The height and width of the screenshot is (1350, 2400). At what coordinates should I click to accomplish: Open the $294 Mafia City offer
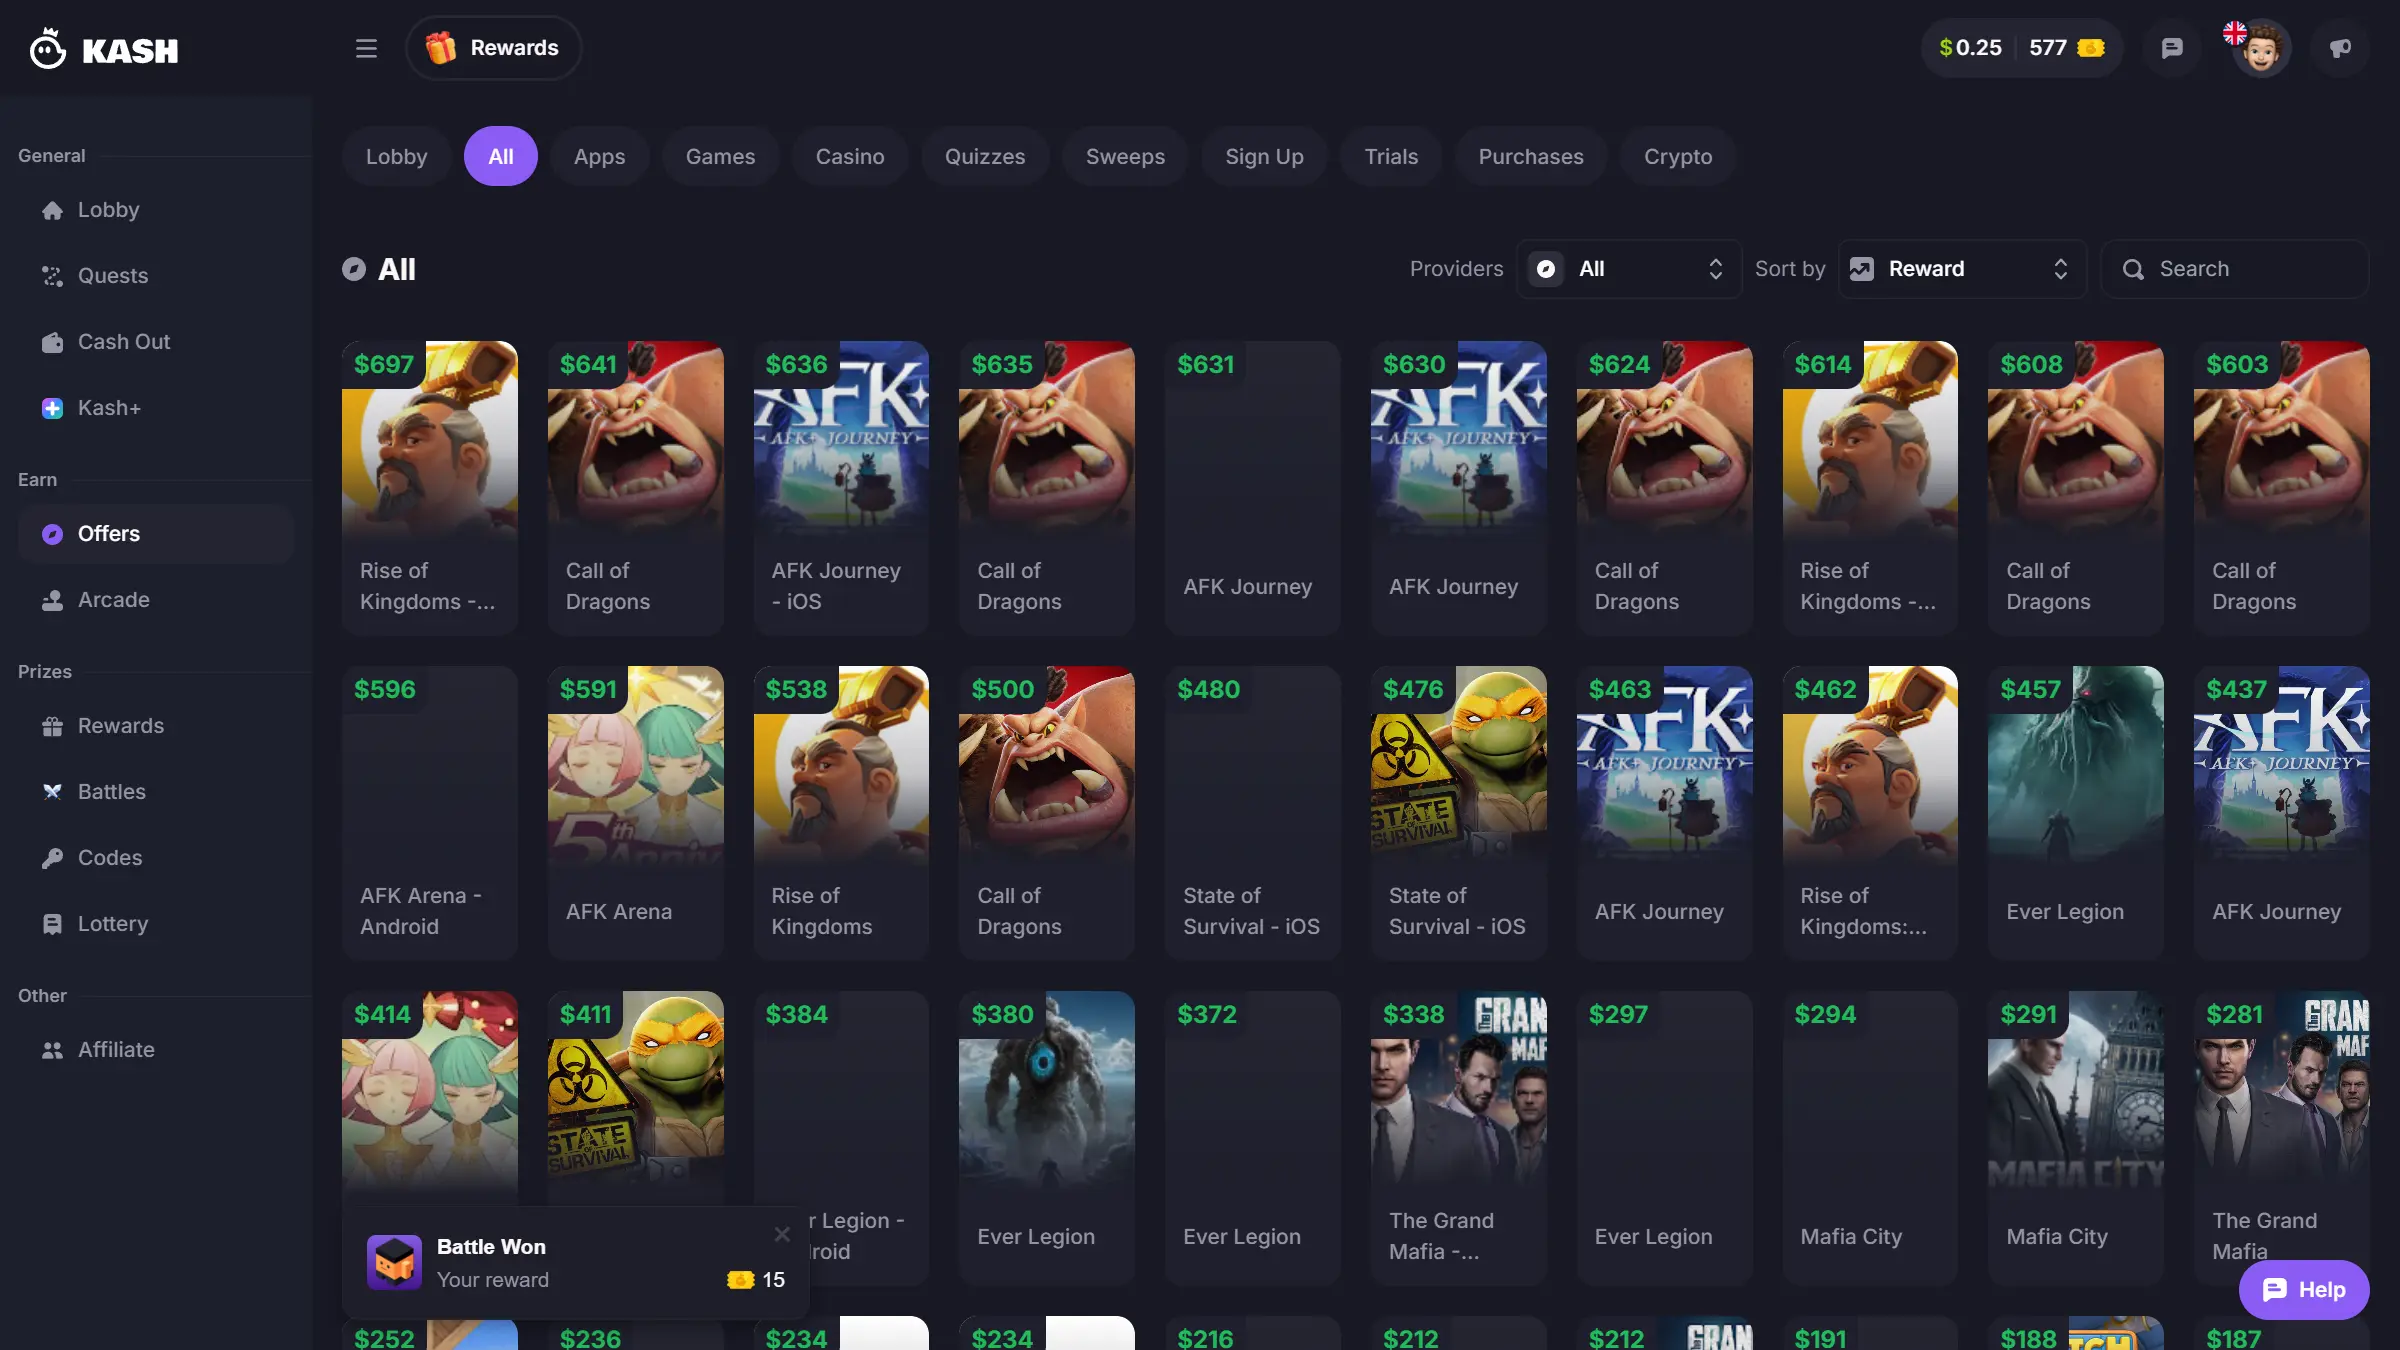1870,1138
